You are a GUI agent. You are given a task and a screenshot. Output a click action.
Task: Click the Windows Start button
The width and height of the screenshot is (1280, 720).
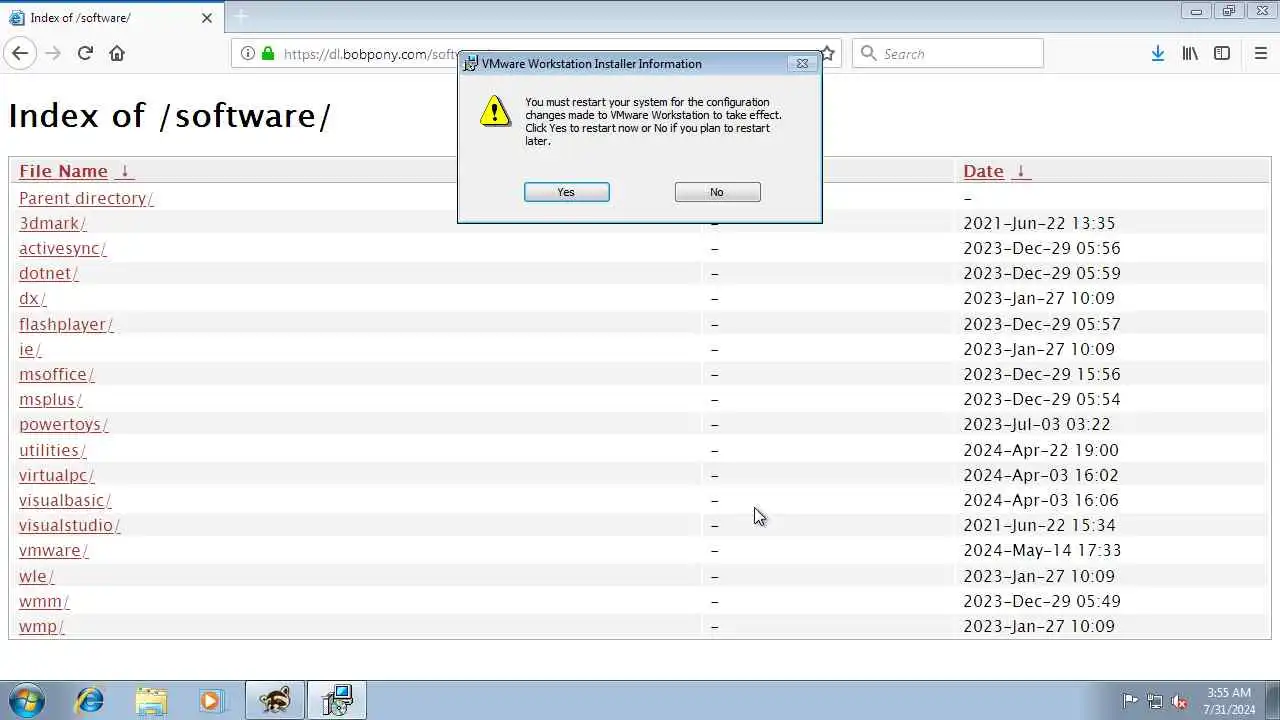(27, 700)
